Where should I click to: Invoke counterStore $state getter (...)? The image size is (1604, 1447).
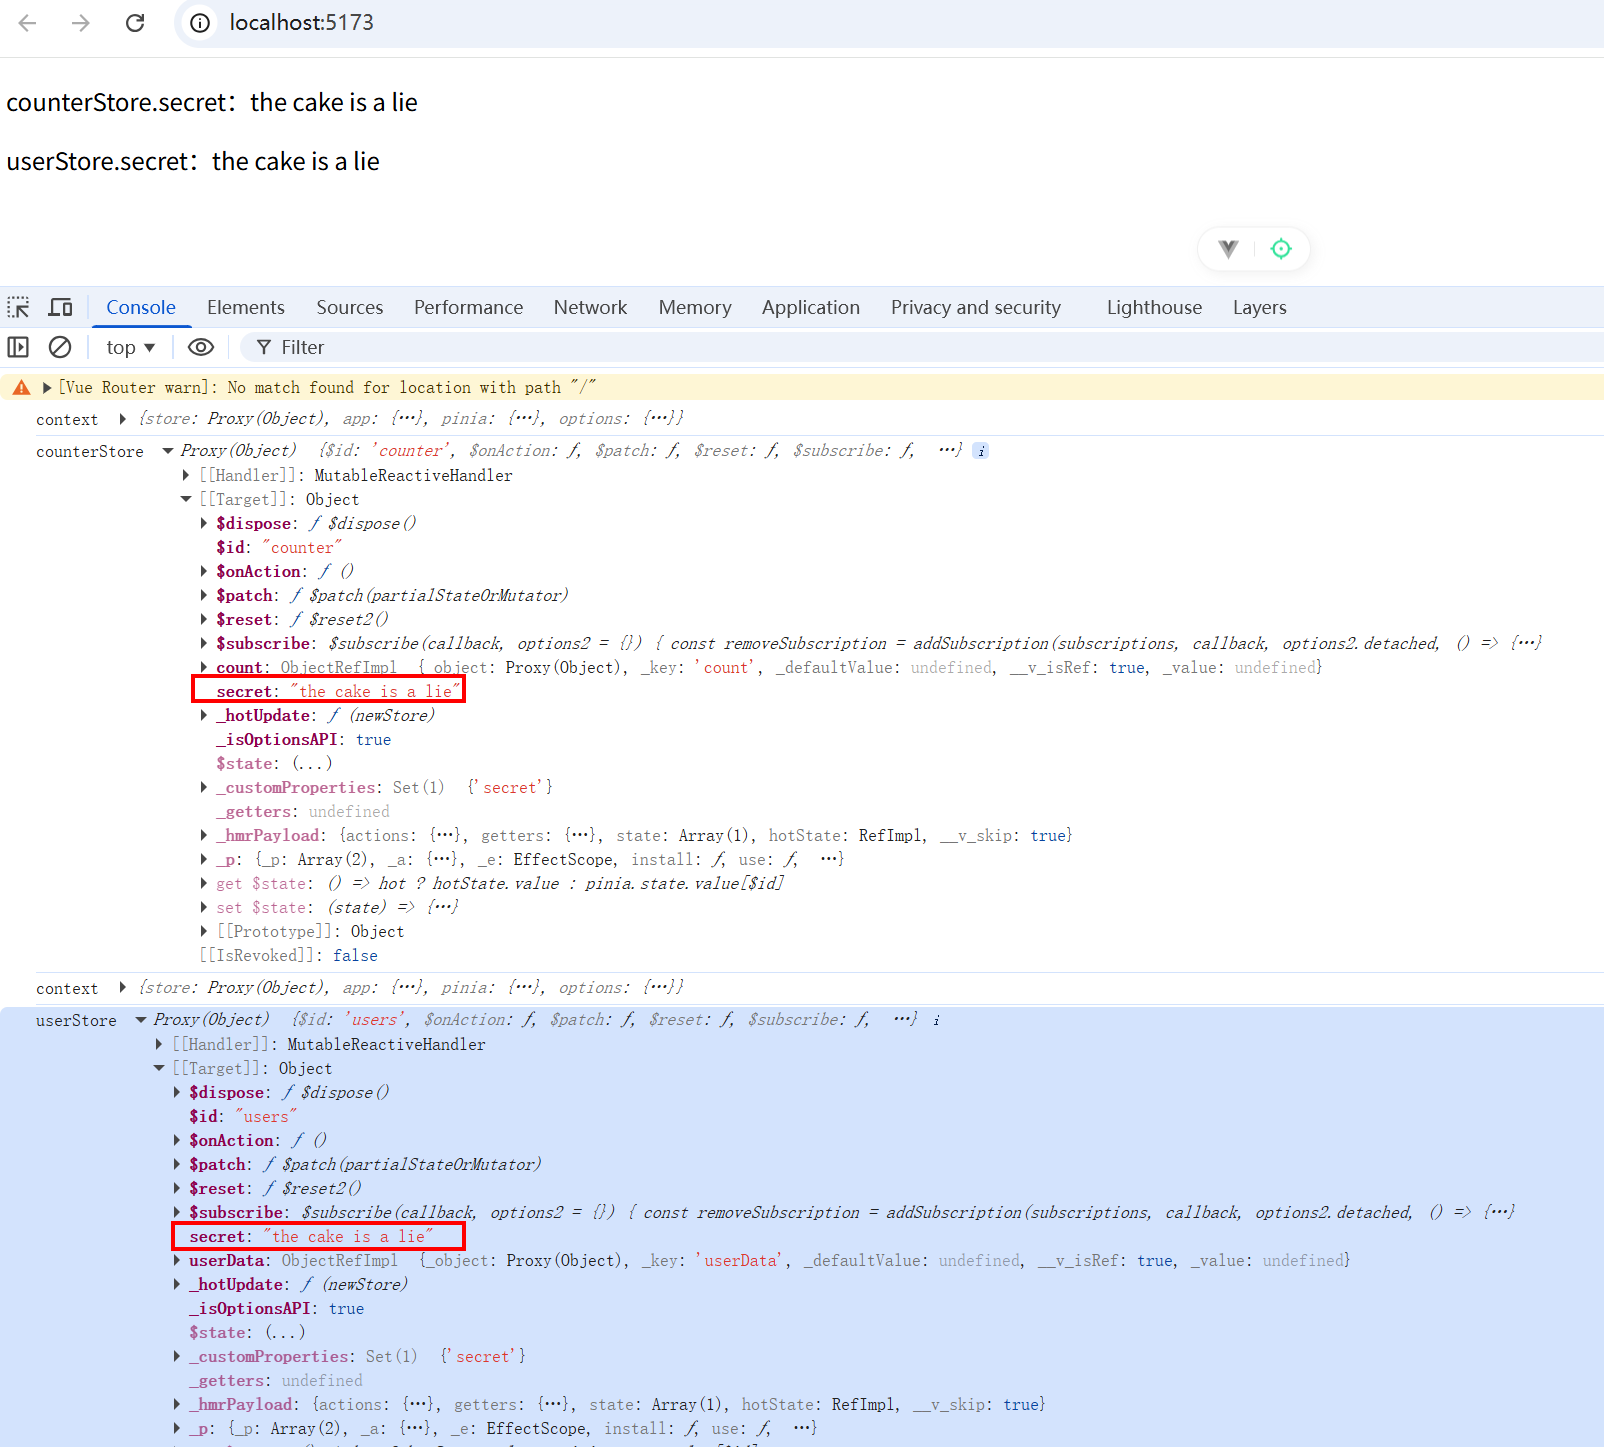(312, 763)
